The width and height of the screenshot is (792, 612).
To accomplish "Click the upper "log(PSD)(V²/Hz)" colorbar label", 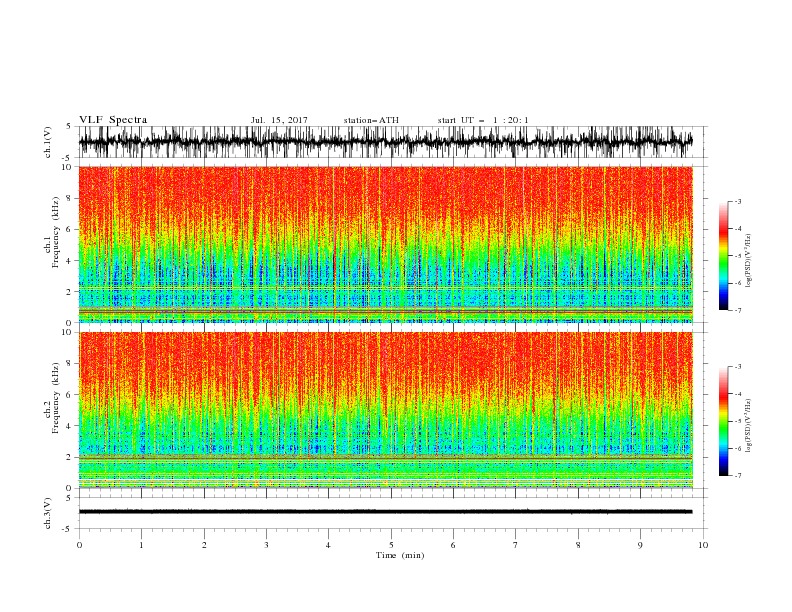I will [749, 261].
